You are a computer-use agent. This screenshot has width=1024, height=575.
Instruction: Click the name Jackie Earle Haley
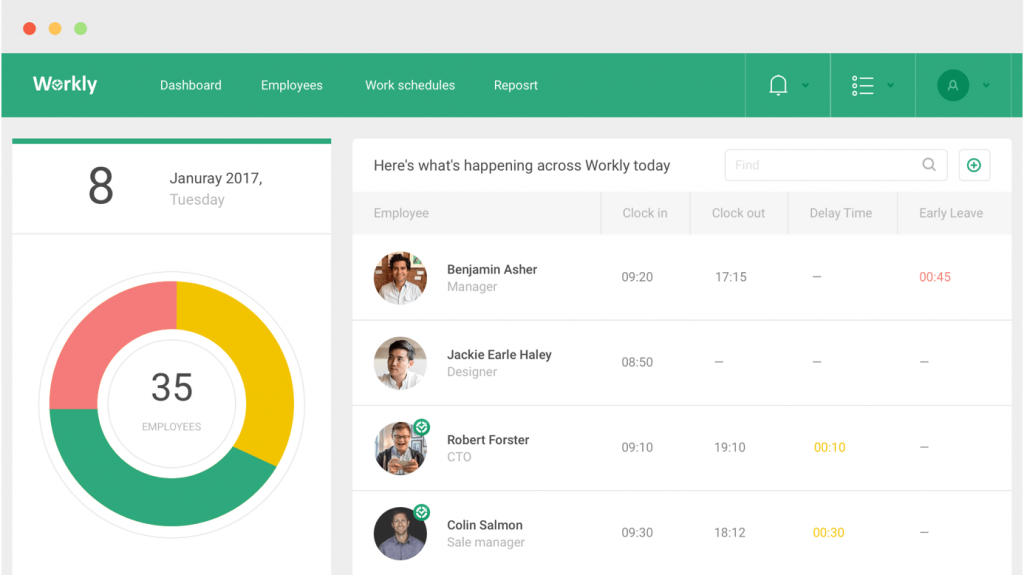coord(499,355)
